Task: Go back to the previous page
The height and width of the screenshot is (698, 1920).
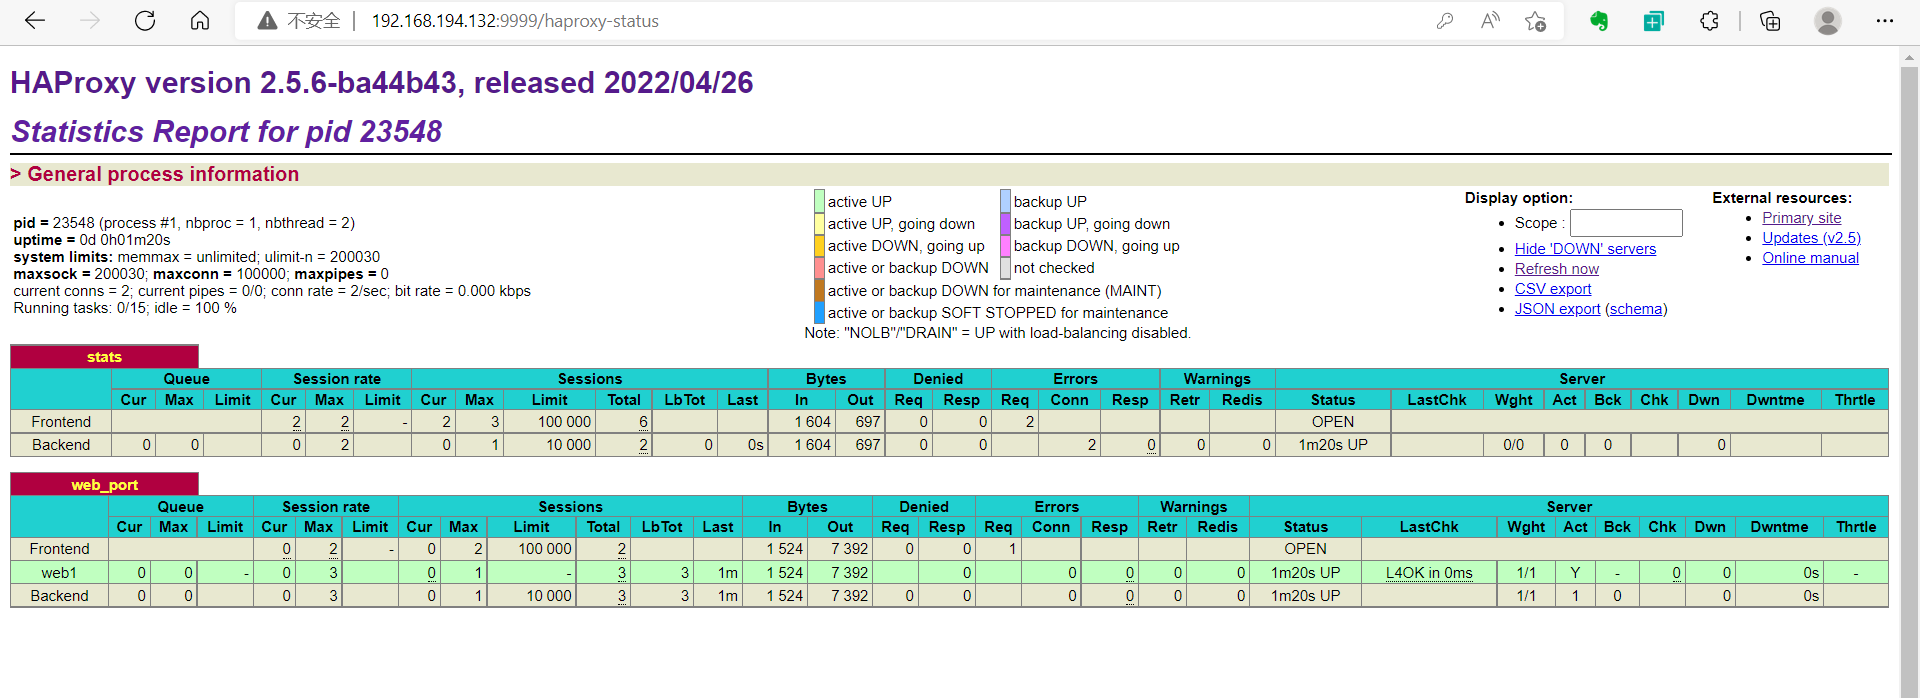Action: point(35,21)
